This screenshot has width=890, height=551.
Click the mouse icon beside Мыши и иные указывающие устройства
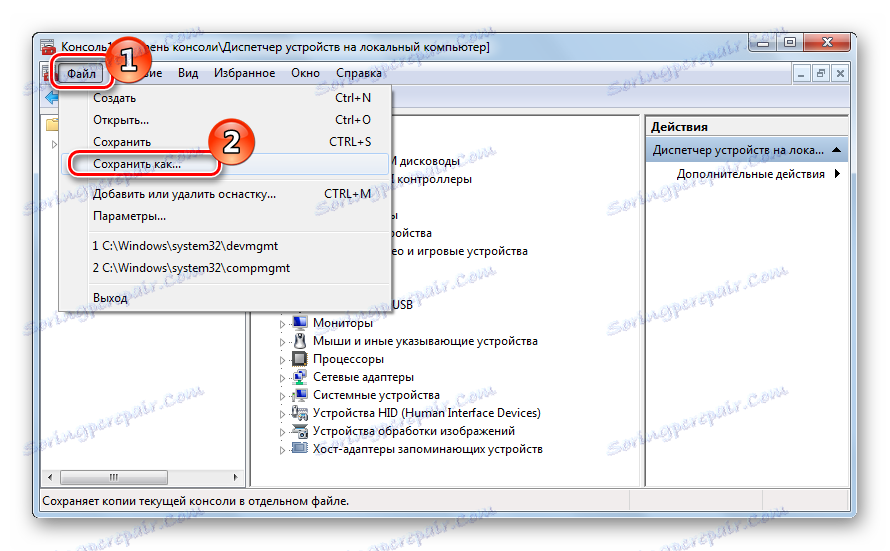pyautogui.click(x=299, y=341)
